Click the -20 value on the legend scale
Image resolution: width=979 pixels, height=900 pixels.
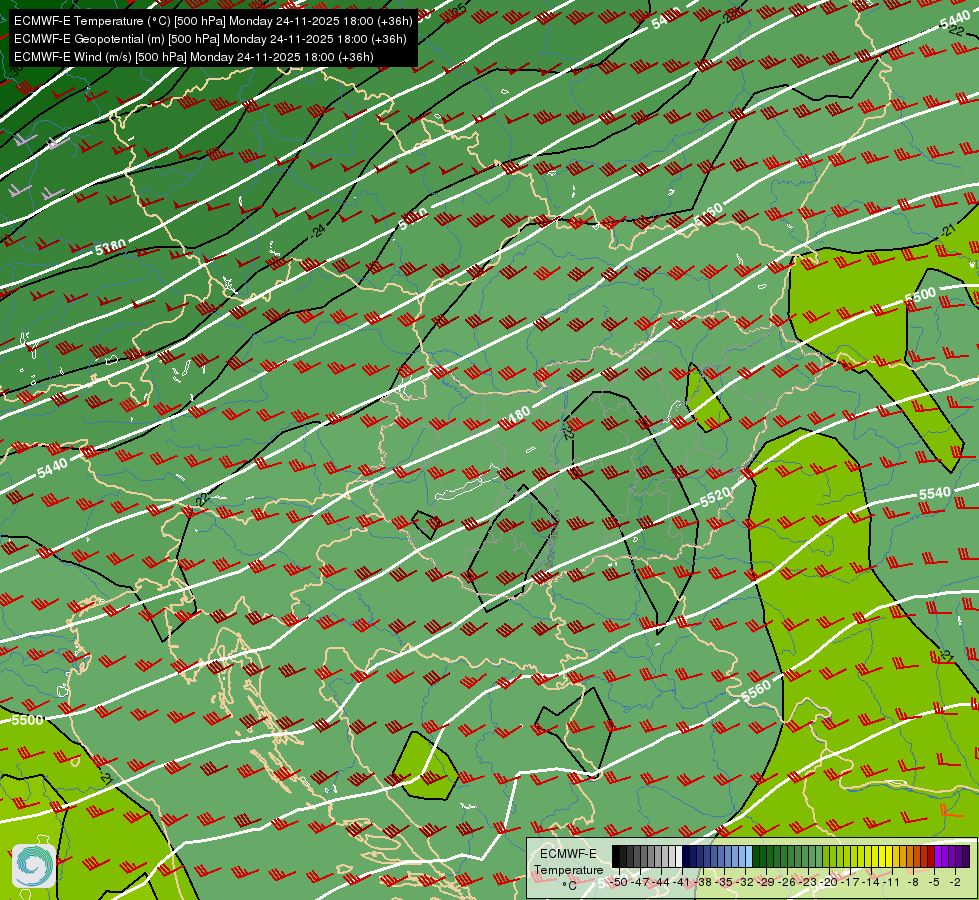point(829,882)
